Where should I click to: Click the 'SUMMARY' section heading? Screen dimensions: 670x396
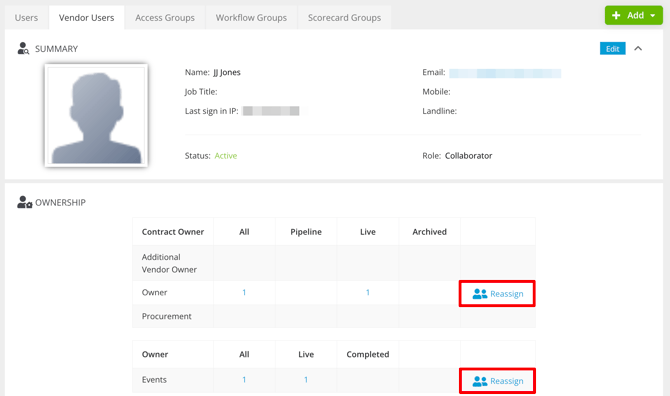[56, 49]
